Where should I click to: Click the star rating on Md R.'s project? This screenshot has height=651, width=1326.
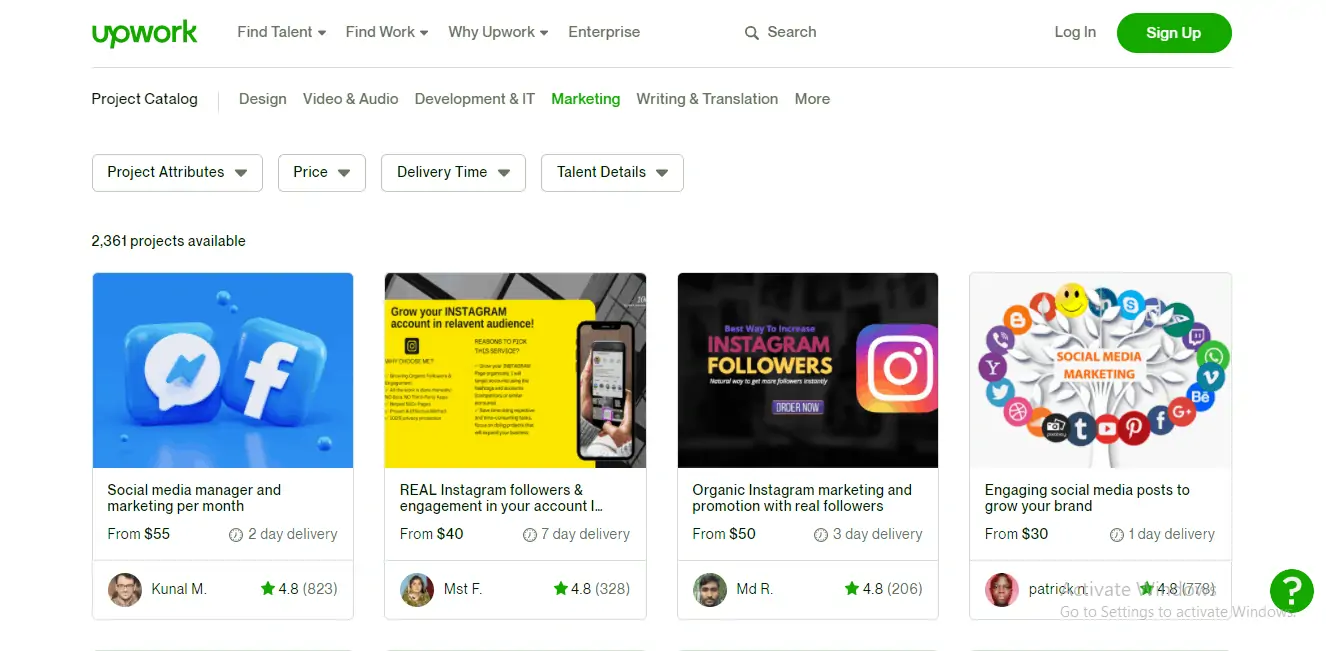coord(851,588)
